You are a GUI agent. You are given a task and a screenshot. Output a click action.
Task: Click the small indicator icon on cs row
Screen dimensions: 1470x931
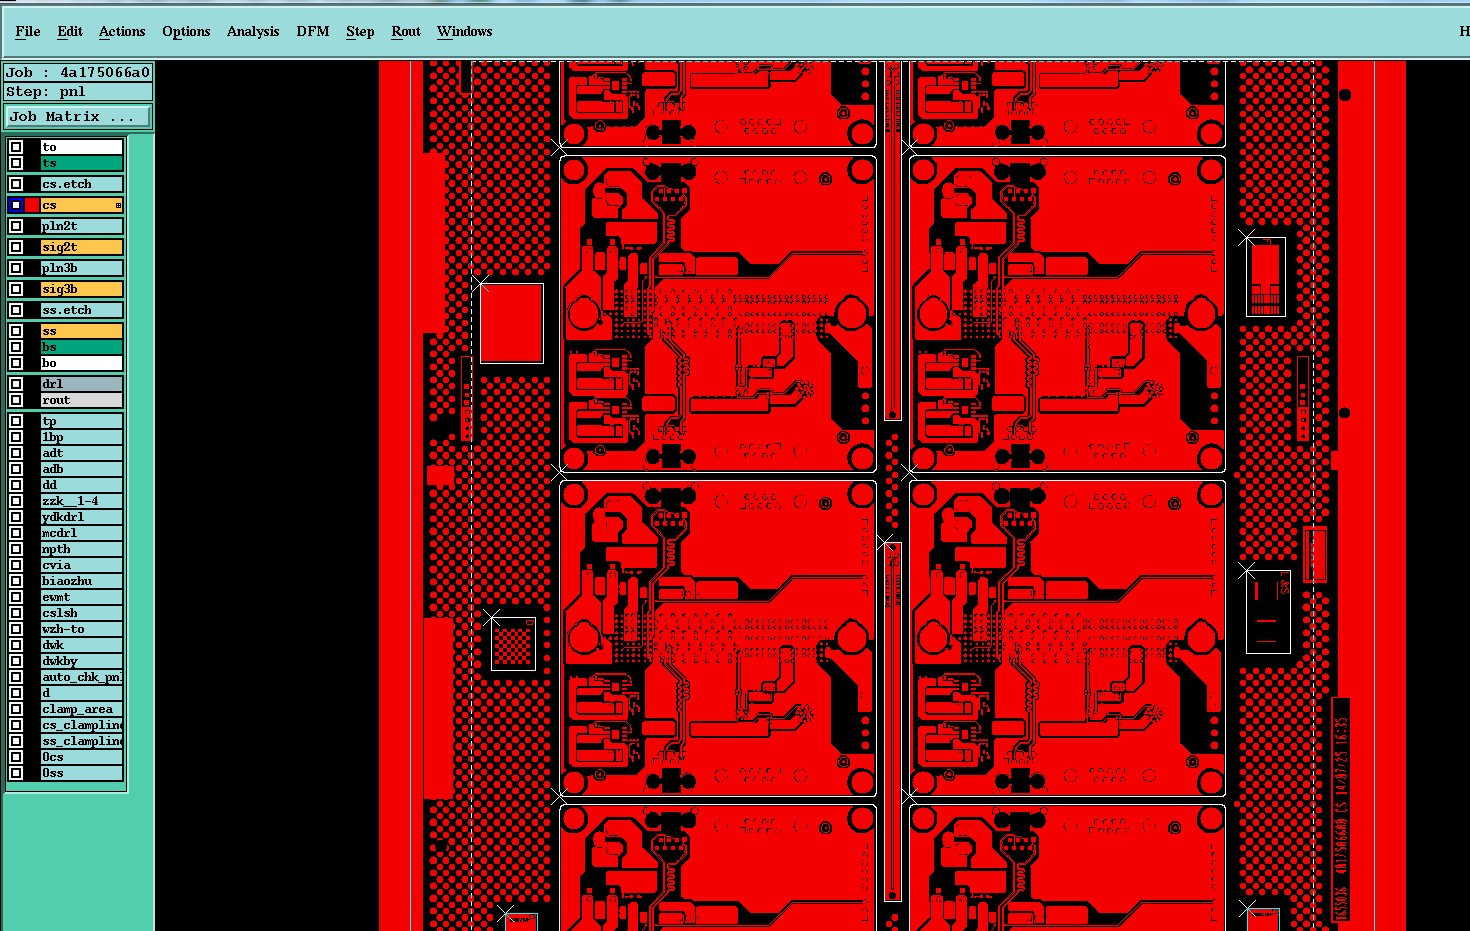[118, 205]
